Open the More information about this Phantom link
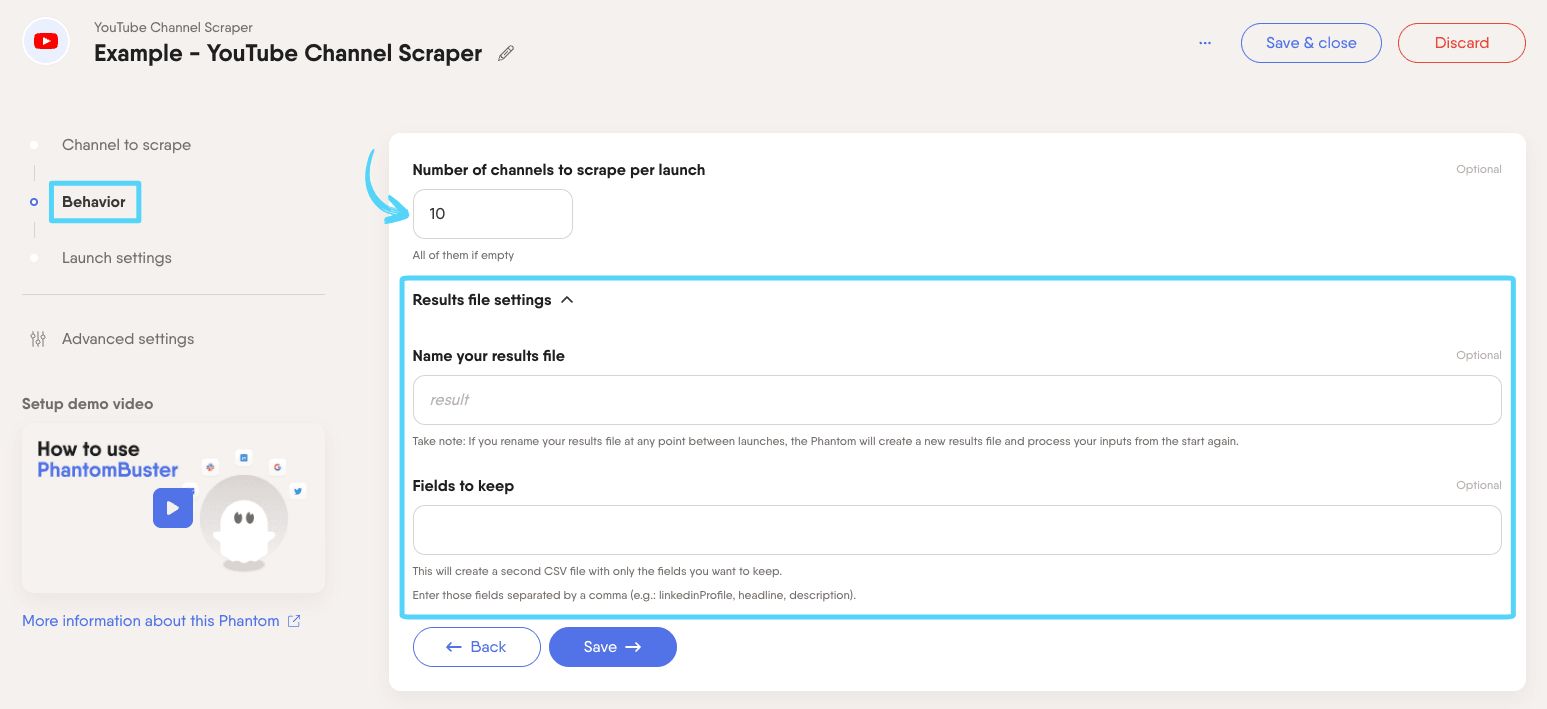The image size is (1547, 709). [x=149, y=620]
